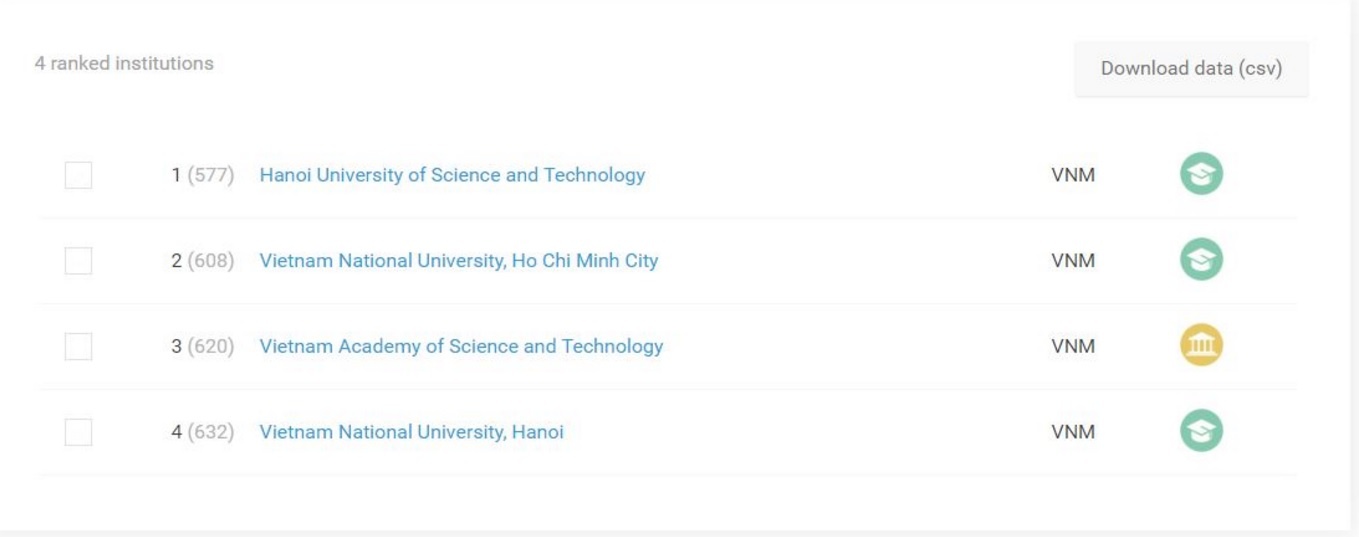This screenshot has height=537, width=1359.
Task: Check the box beside Vietnam Academy of Science and Technology
Action: coord(78,346)
